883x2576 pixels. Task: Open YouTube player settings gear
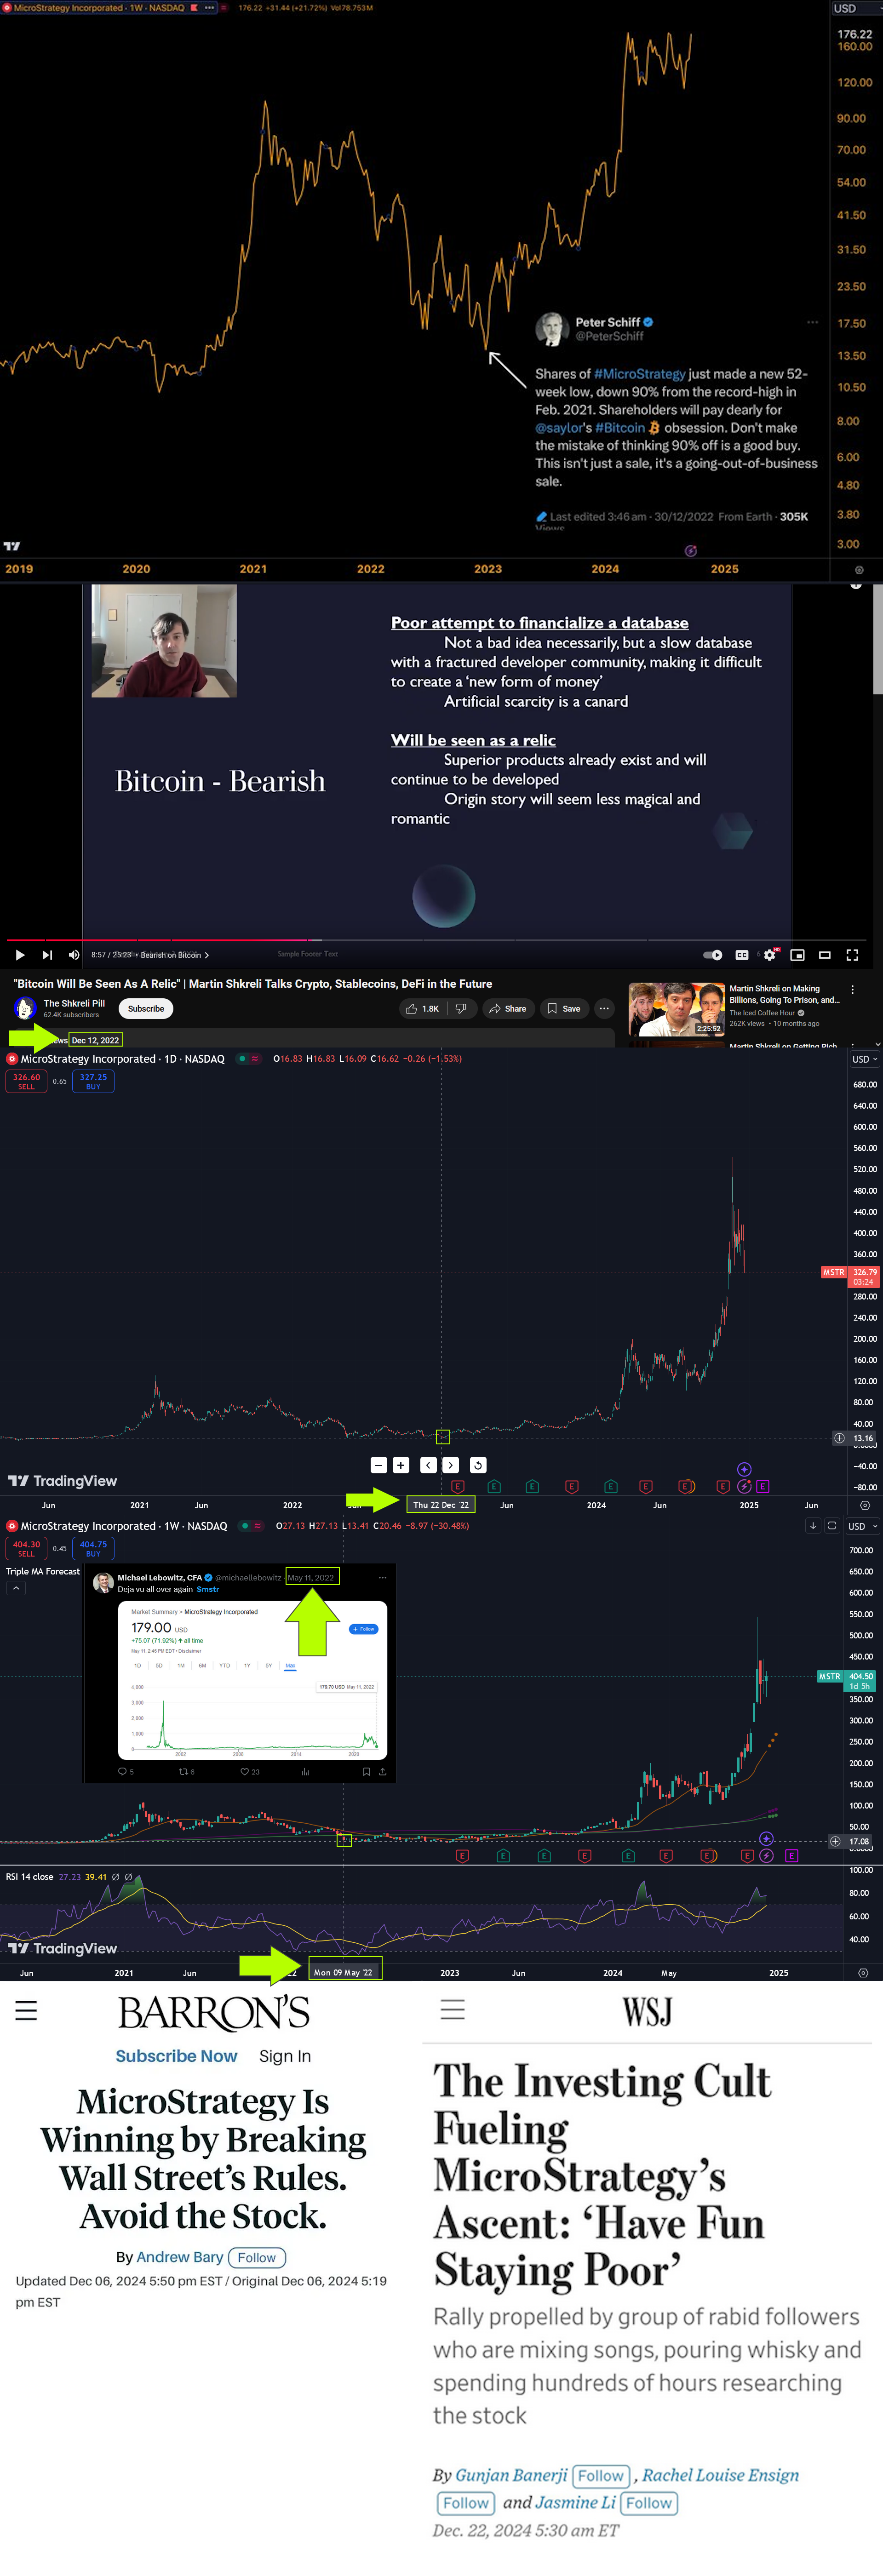pyautogui.click(x=770, y=955)
